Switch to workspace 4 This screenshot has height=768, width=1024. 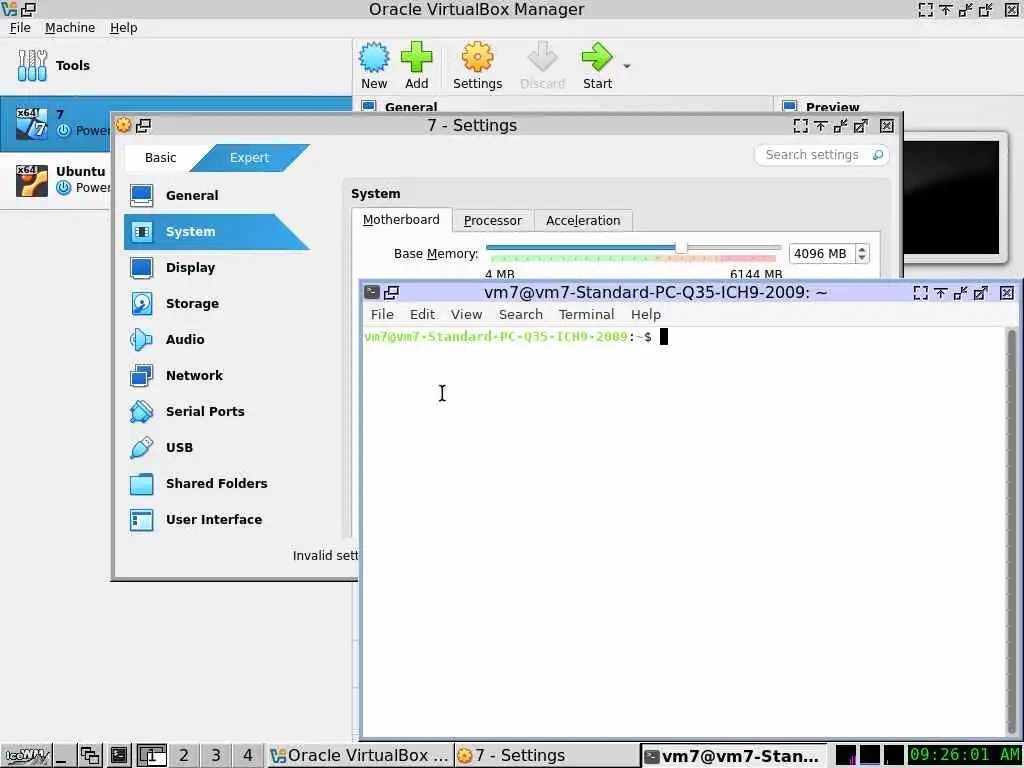click(248, 756)
